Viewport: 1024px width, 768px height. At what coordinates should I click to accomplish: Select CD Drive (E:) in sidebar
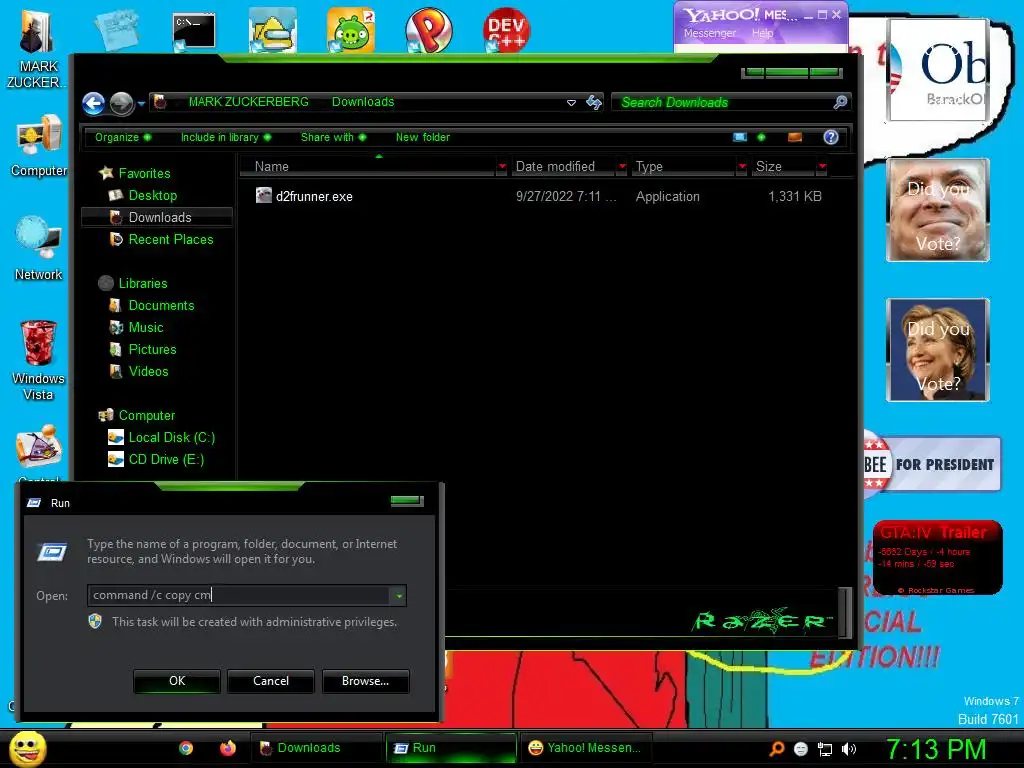tap(166, 459)
